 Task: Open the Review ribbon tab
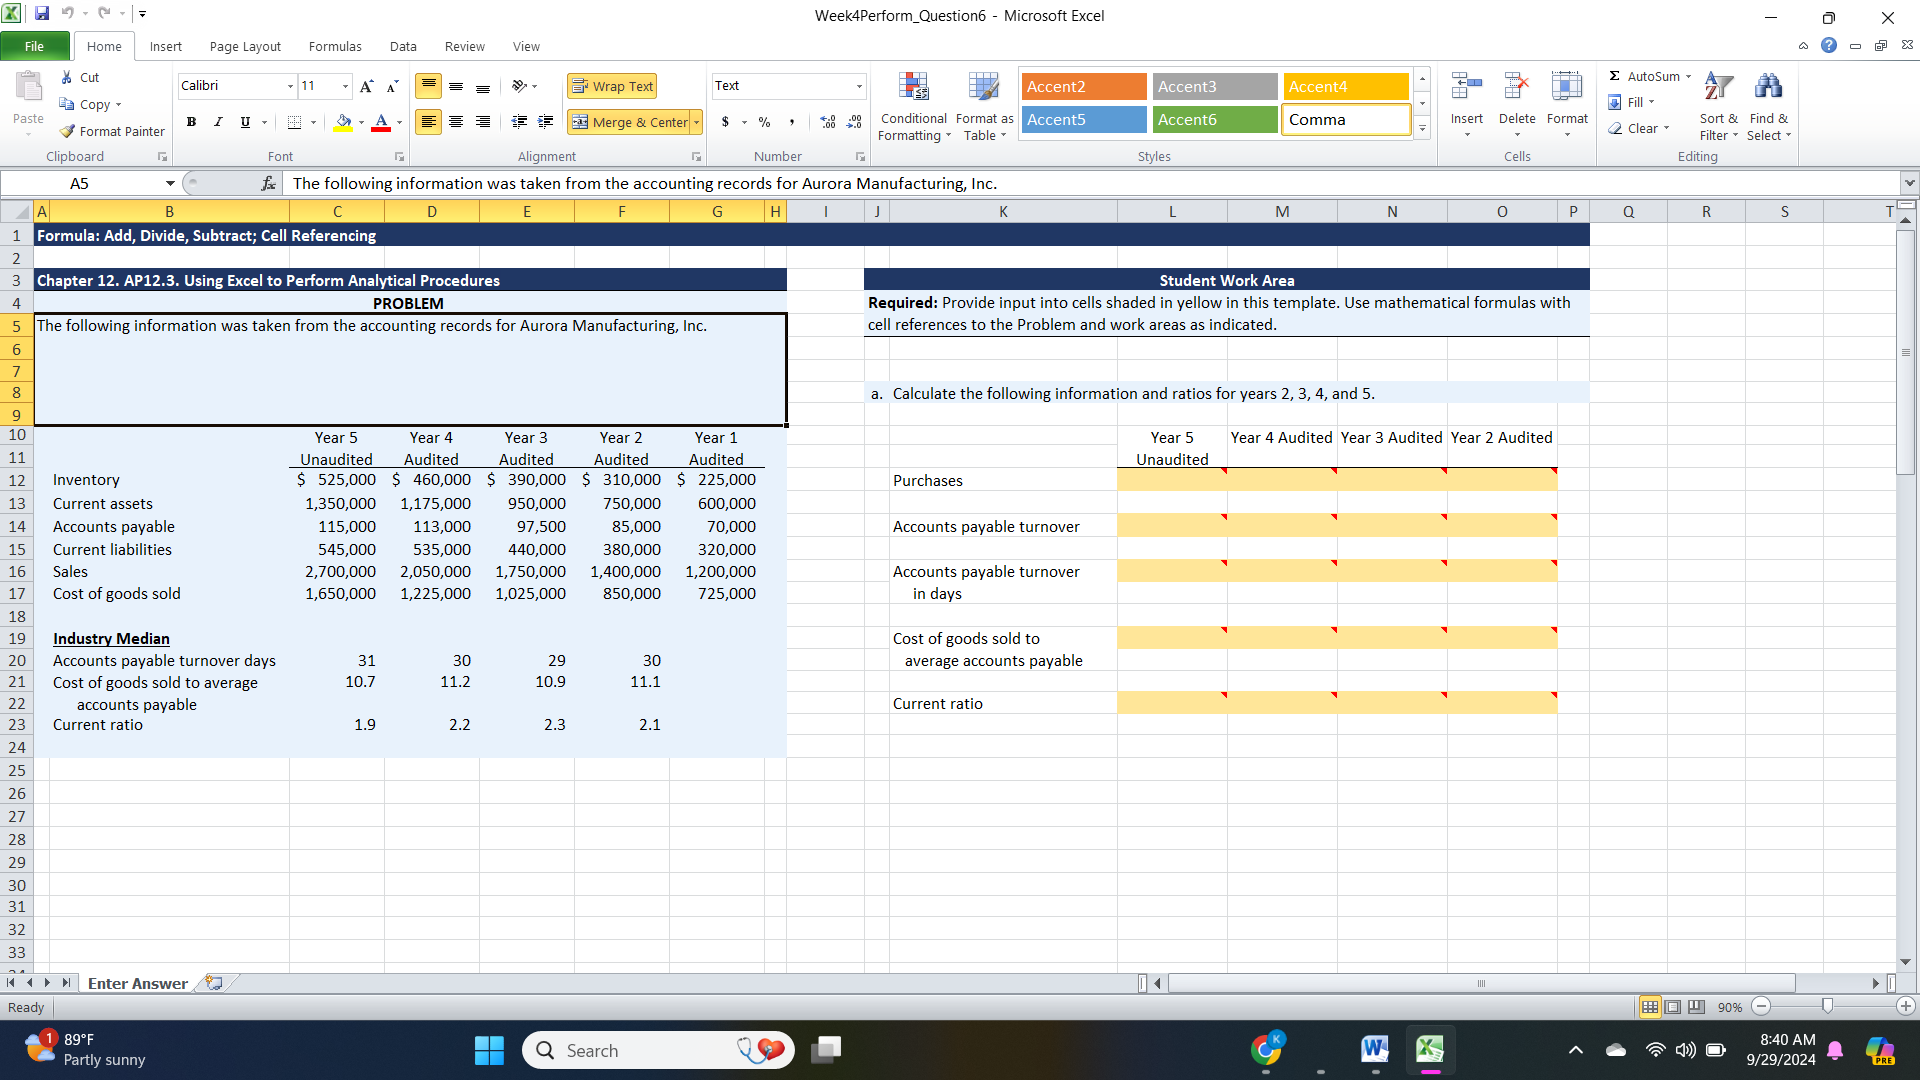pyautogui.click(x=464, y=46)
